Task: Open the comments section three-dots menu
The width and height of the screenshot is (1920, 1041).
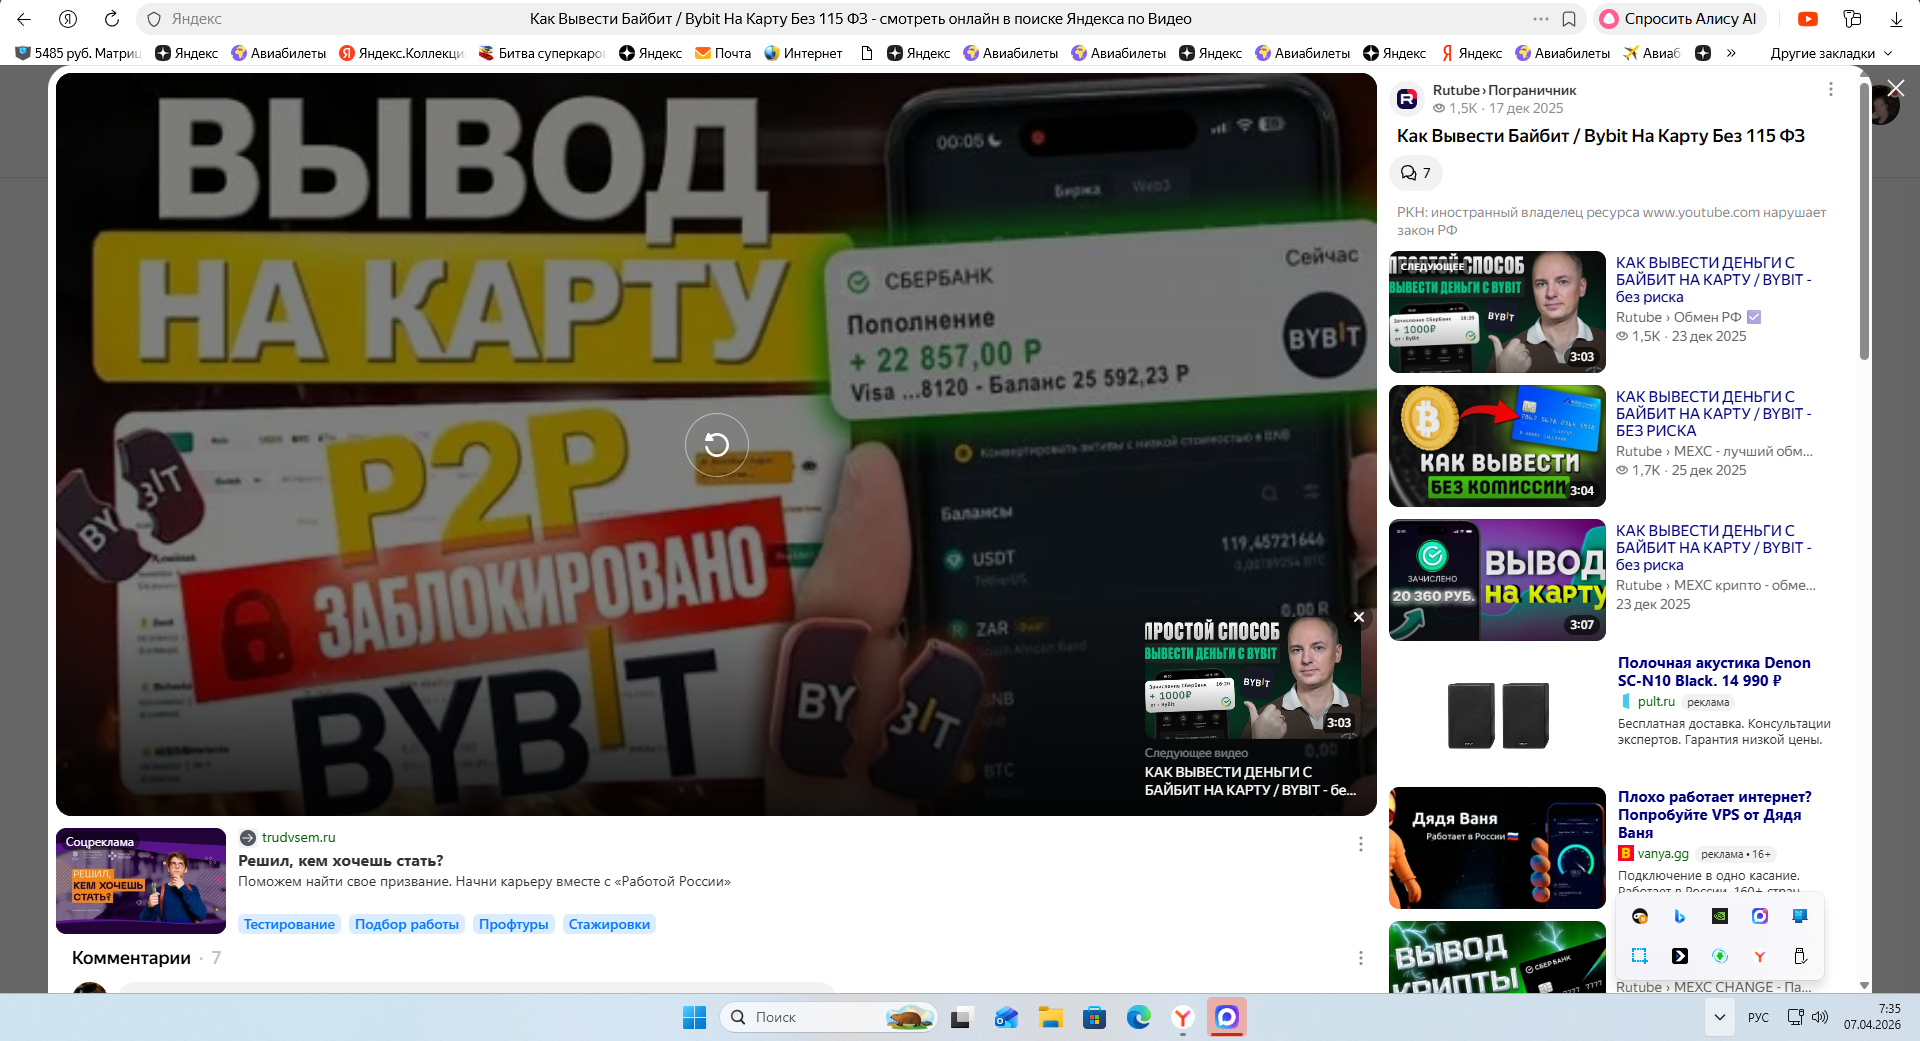Action: pyautogui.click(x=1360, y=958)
